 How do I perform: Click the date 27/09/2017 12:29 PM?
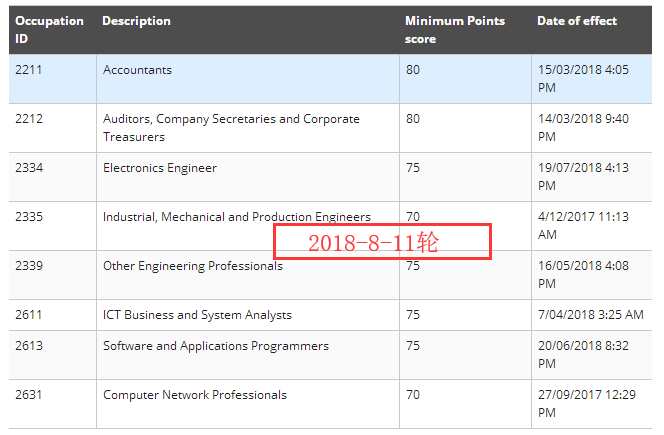coord(586,403)
